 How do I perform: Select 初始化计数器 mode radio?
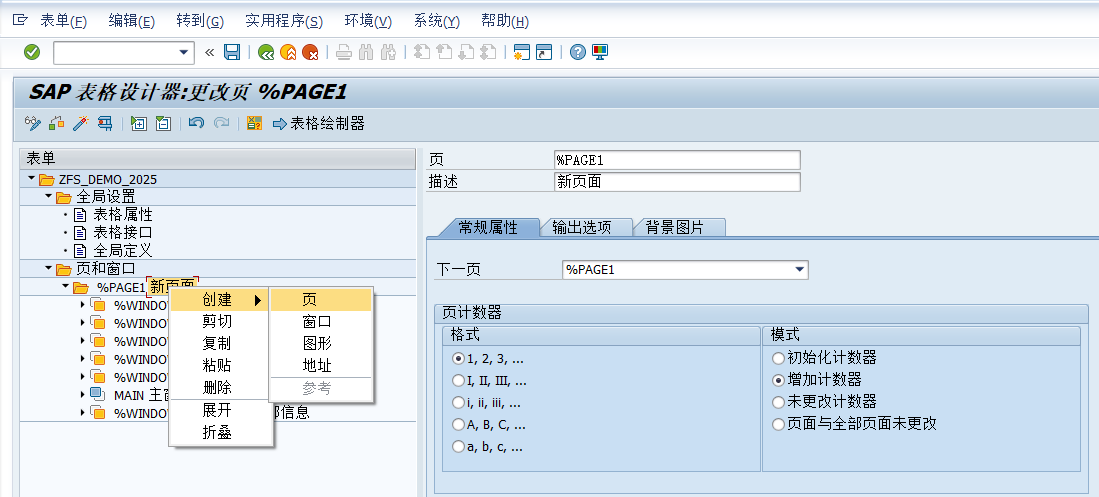[x=778, y=358]
